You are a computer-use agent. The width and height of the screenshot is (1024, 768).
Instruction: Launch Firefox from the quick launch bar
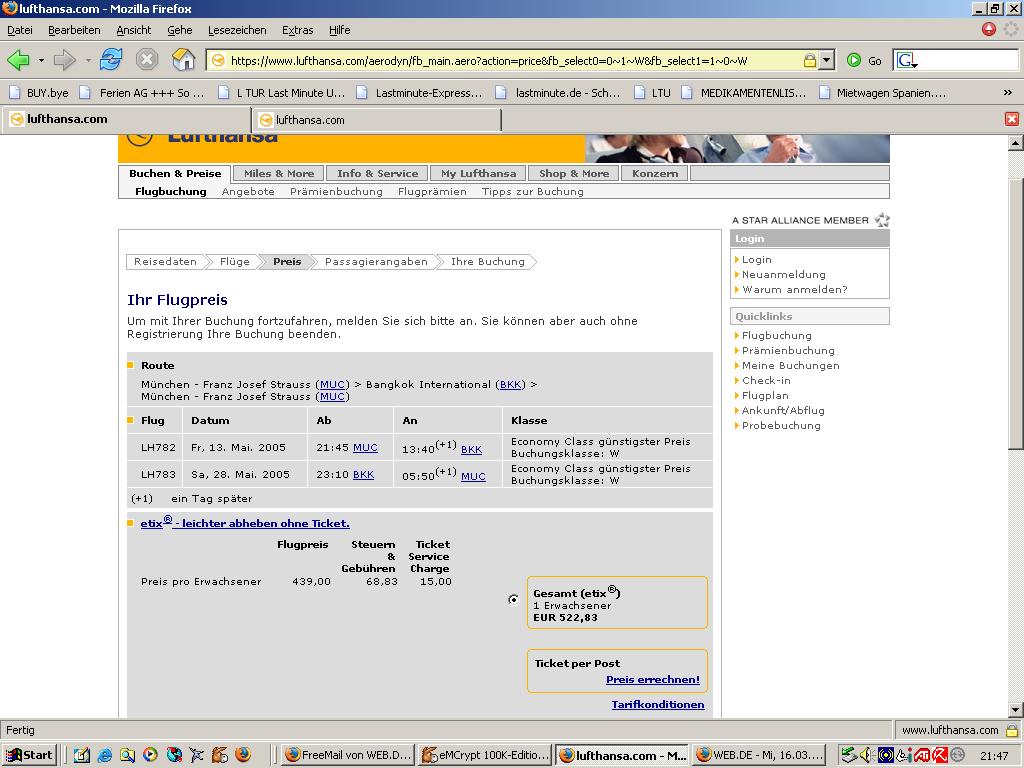click(242, 755)
